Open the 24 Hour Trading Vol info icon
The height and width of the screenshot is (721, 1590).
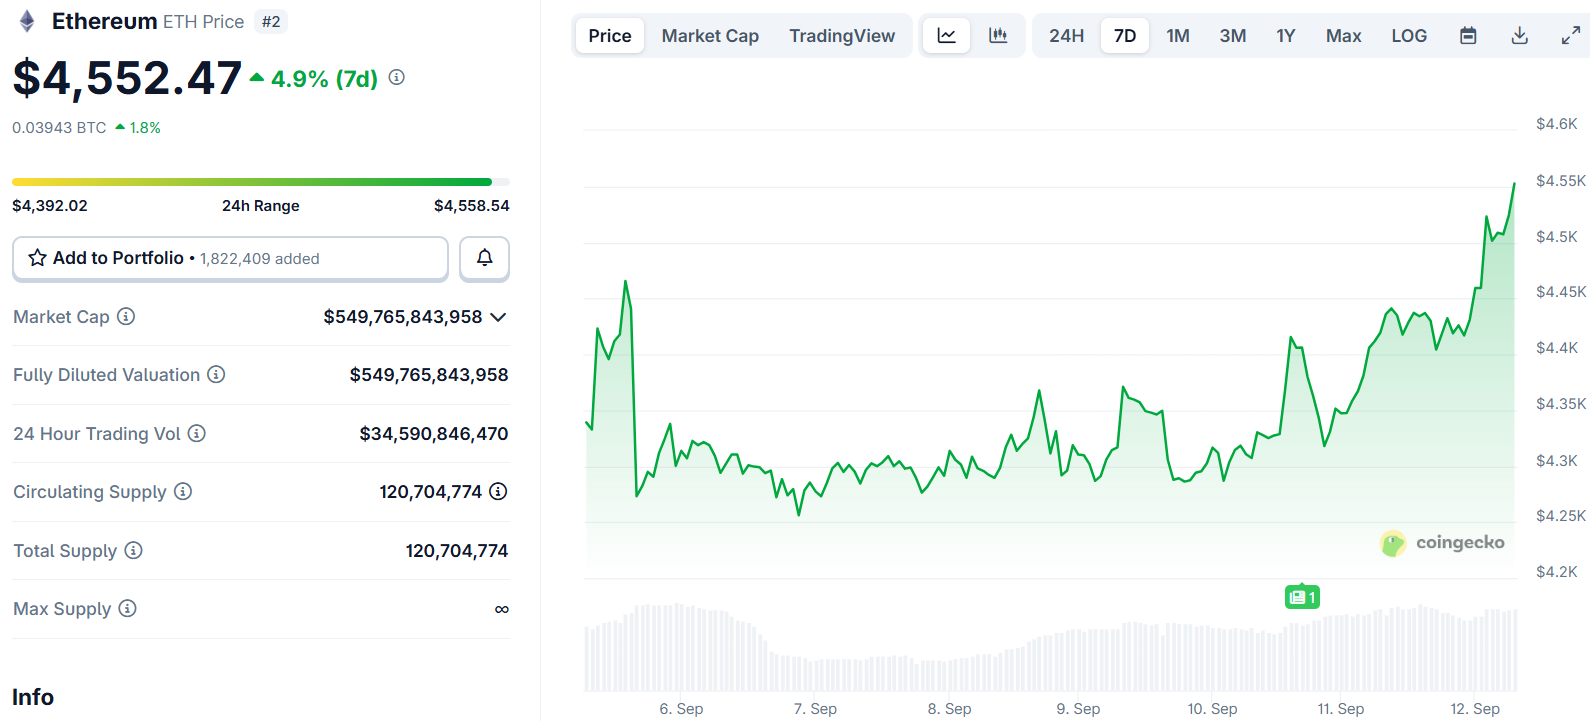197,433
